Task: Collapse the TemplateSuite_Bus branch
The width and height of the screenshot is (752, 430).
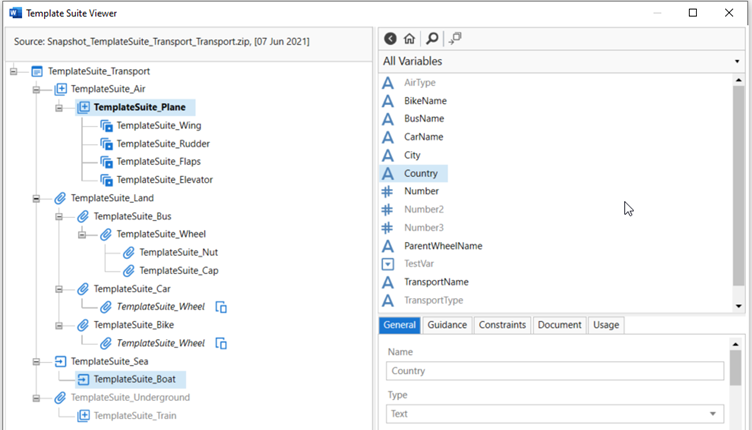Action: point(60,216)
